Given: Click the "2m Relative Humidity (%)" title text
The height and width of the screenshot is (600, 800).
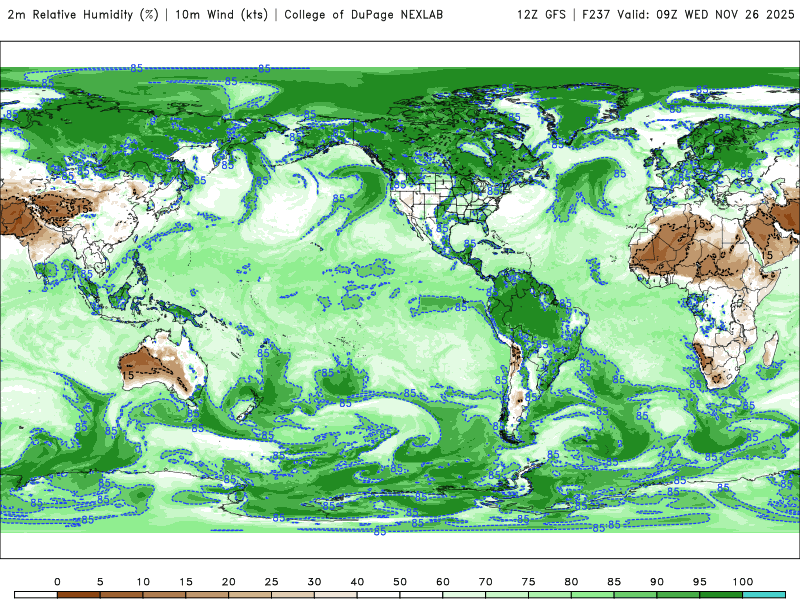Looking at the screenshot, I should pyautogui.click(x=83, y=14).
